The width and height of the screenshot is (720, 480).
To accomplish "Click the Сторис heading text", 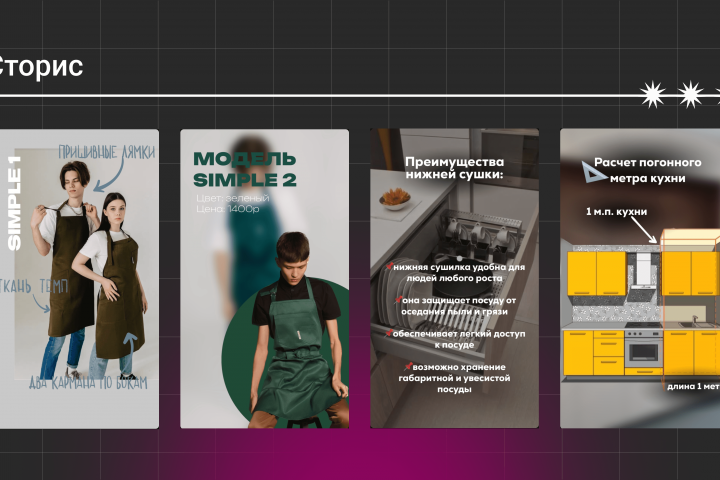I will [40, 66].
